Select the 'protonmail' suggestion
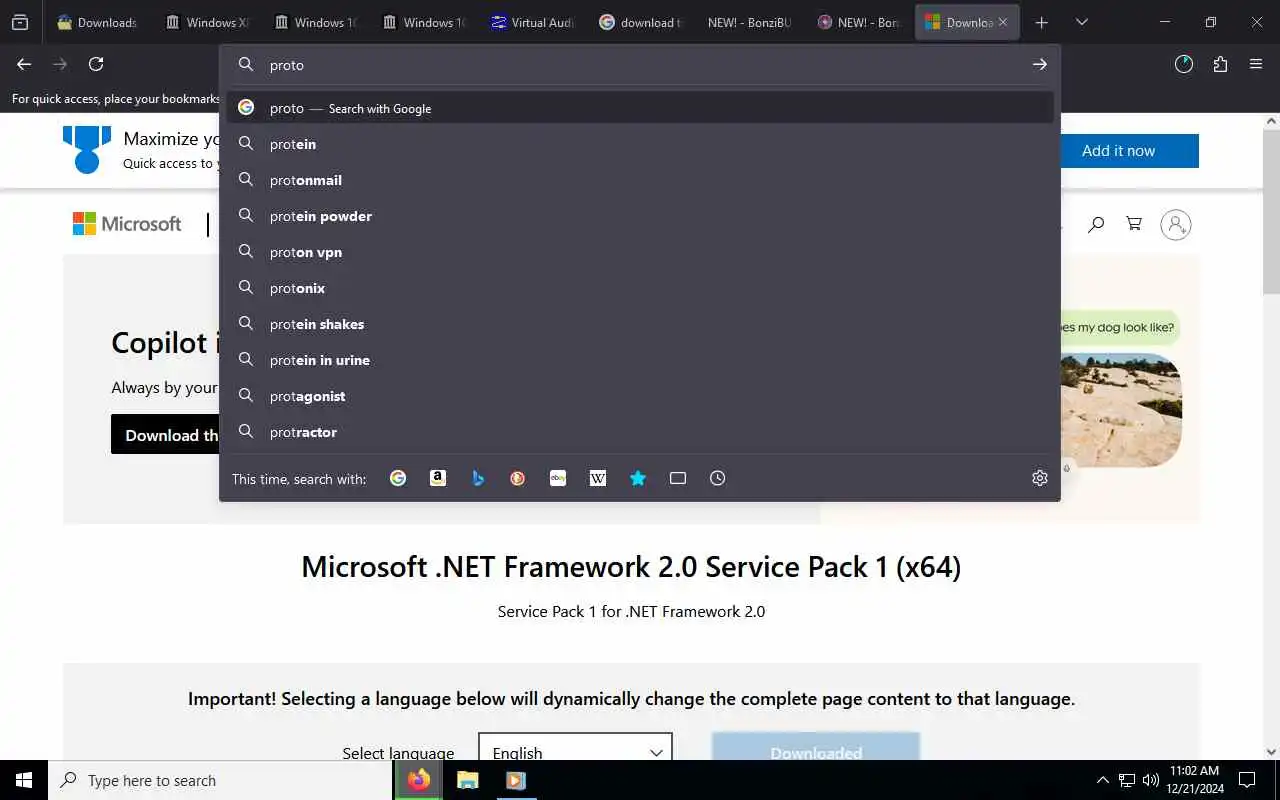This screenshot has width=1280, height=800. (640, 180)
